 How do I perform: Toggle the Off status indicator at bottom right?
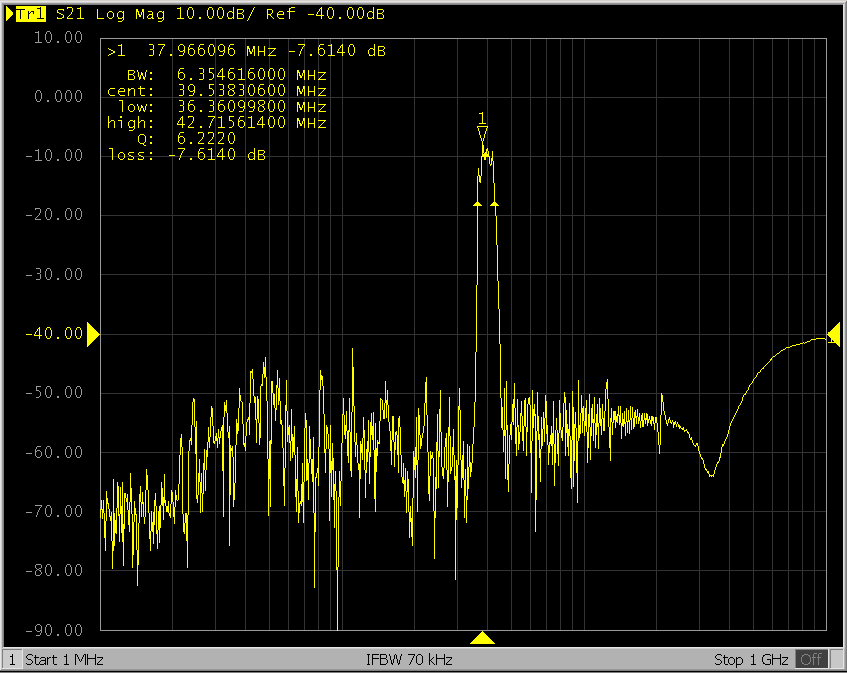pyautogui.click(x=811, y=660)
